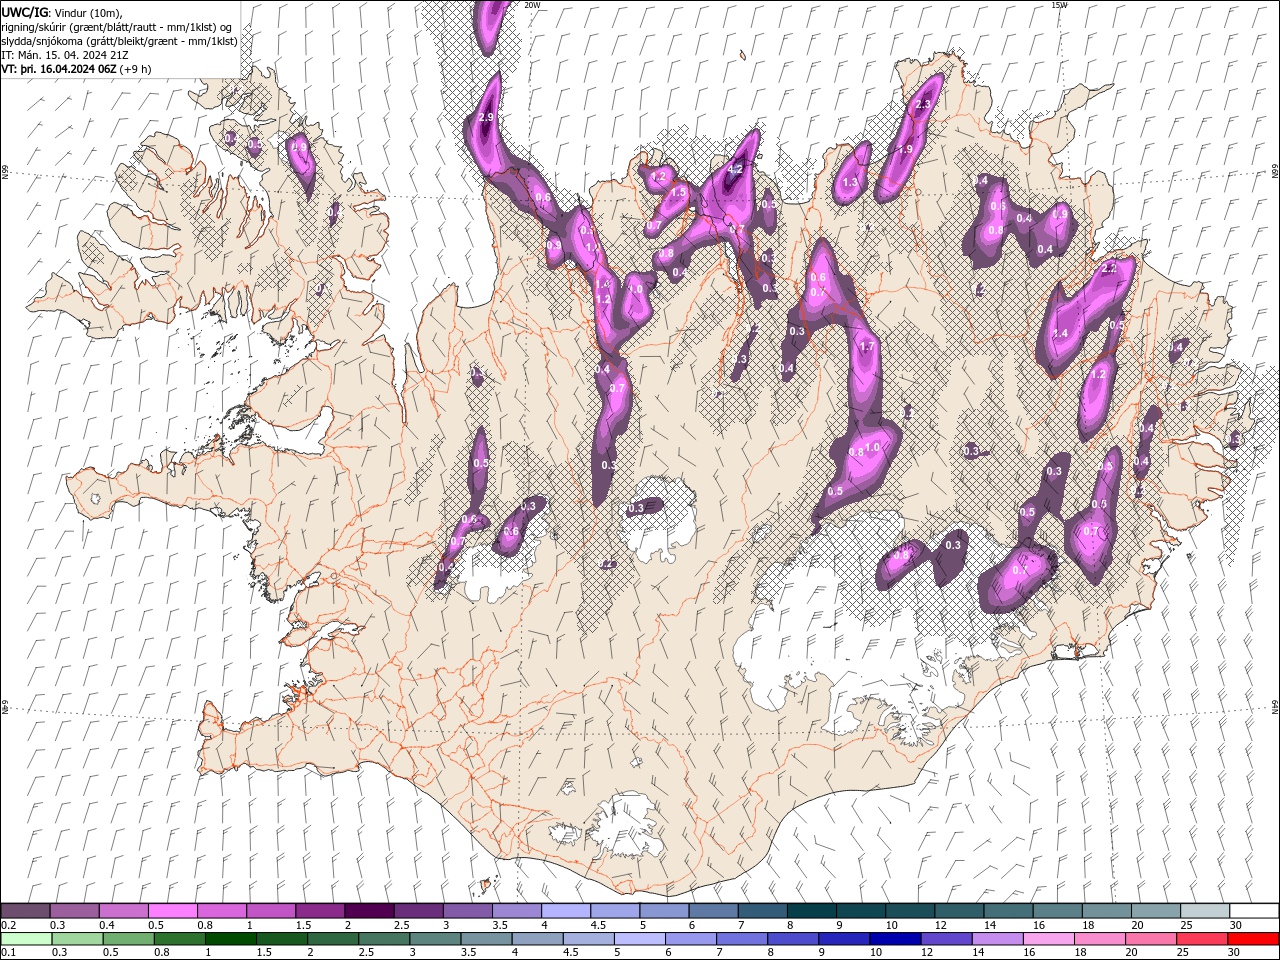Click the crimson swatch between 25 and 30

click(x=1200, y=939)
